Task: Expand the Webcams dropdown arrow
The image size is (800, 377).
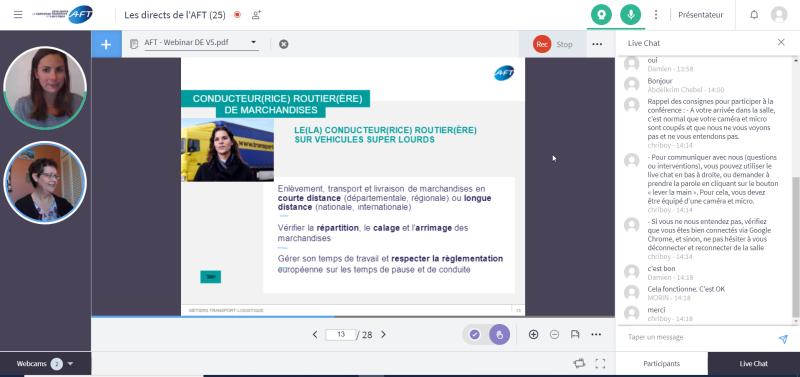Action: (x=70, y=364)
